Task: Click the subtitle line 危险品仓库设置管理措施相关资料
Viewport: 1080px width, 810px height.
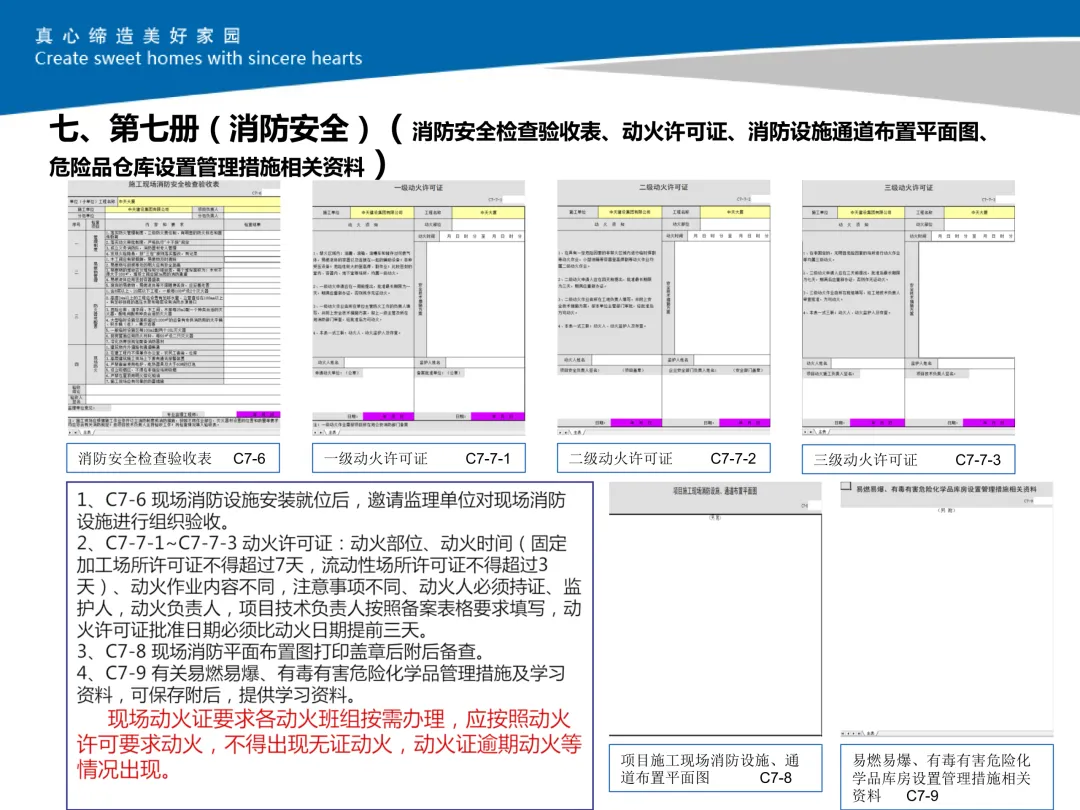Action: point(207,167)
